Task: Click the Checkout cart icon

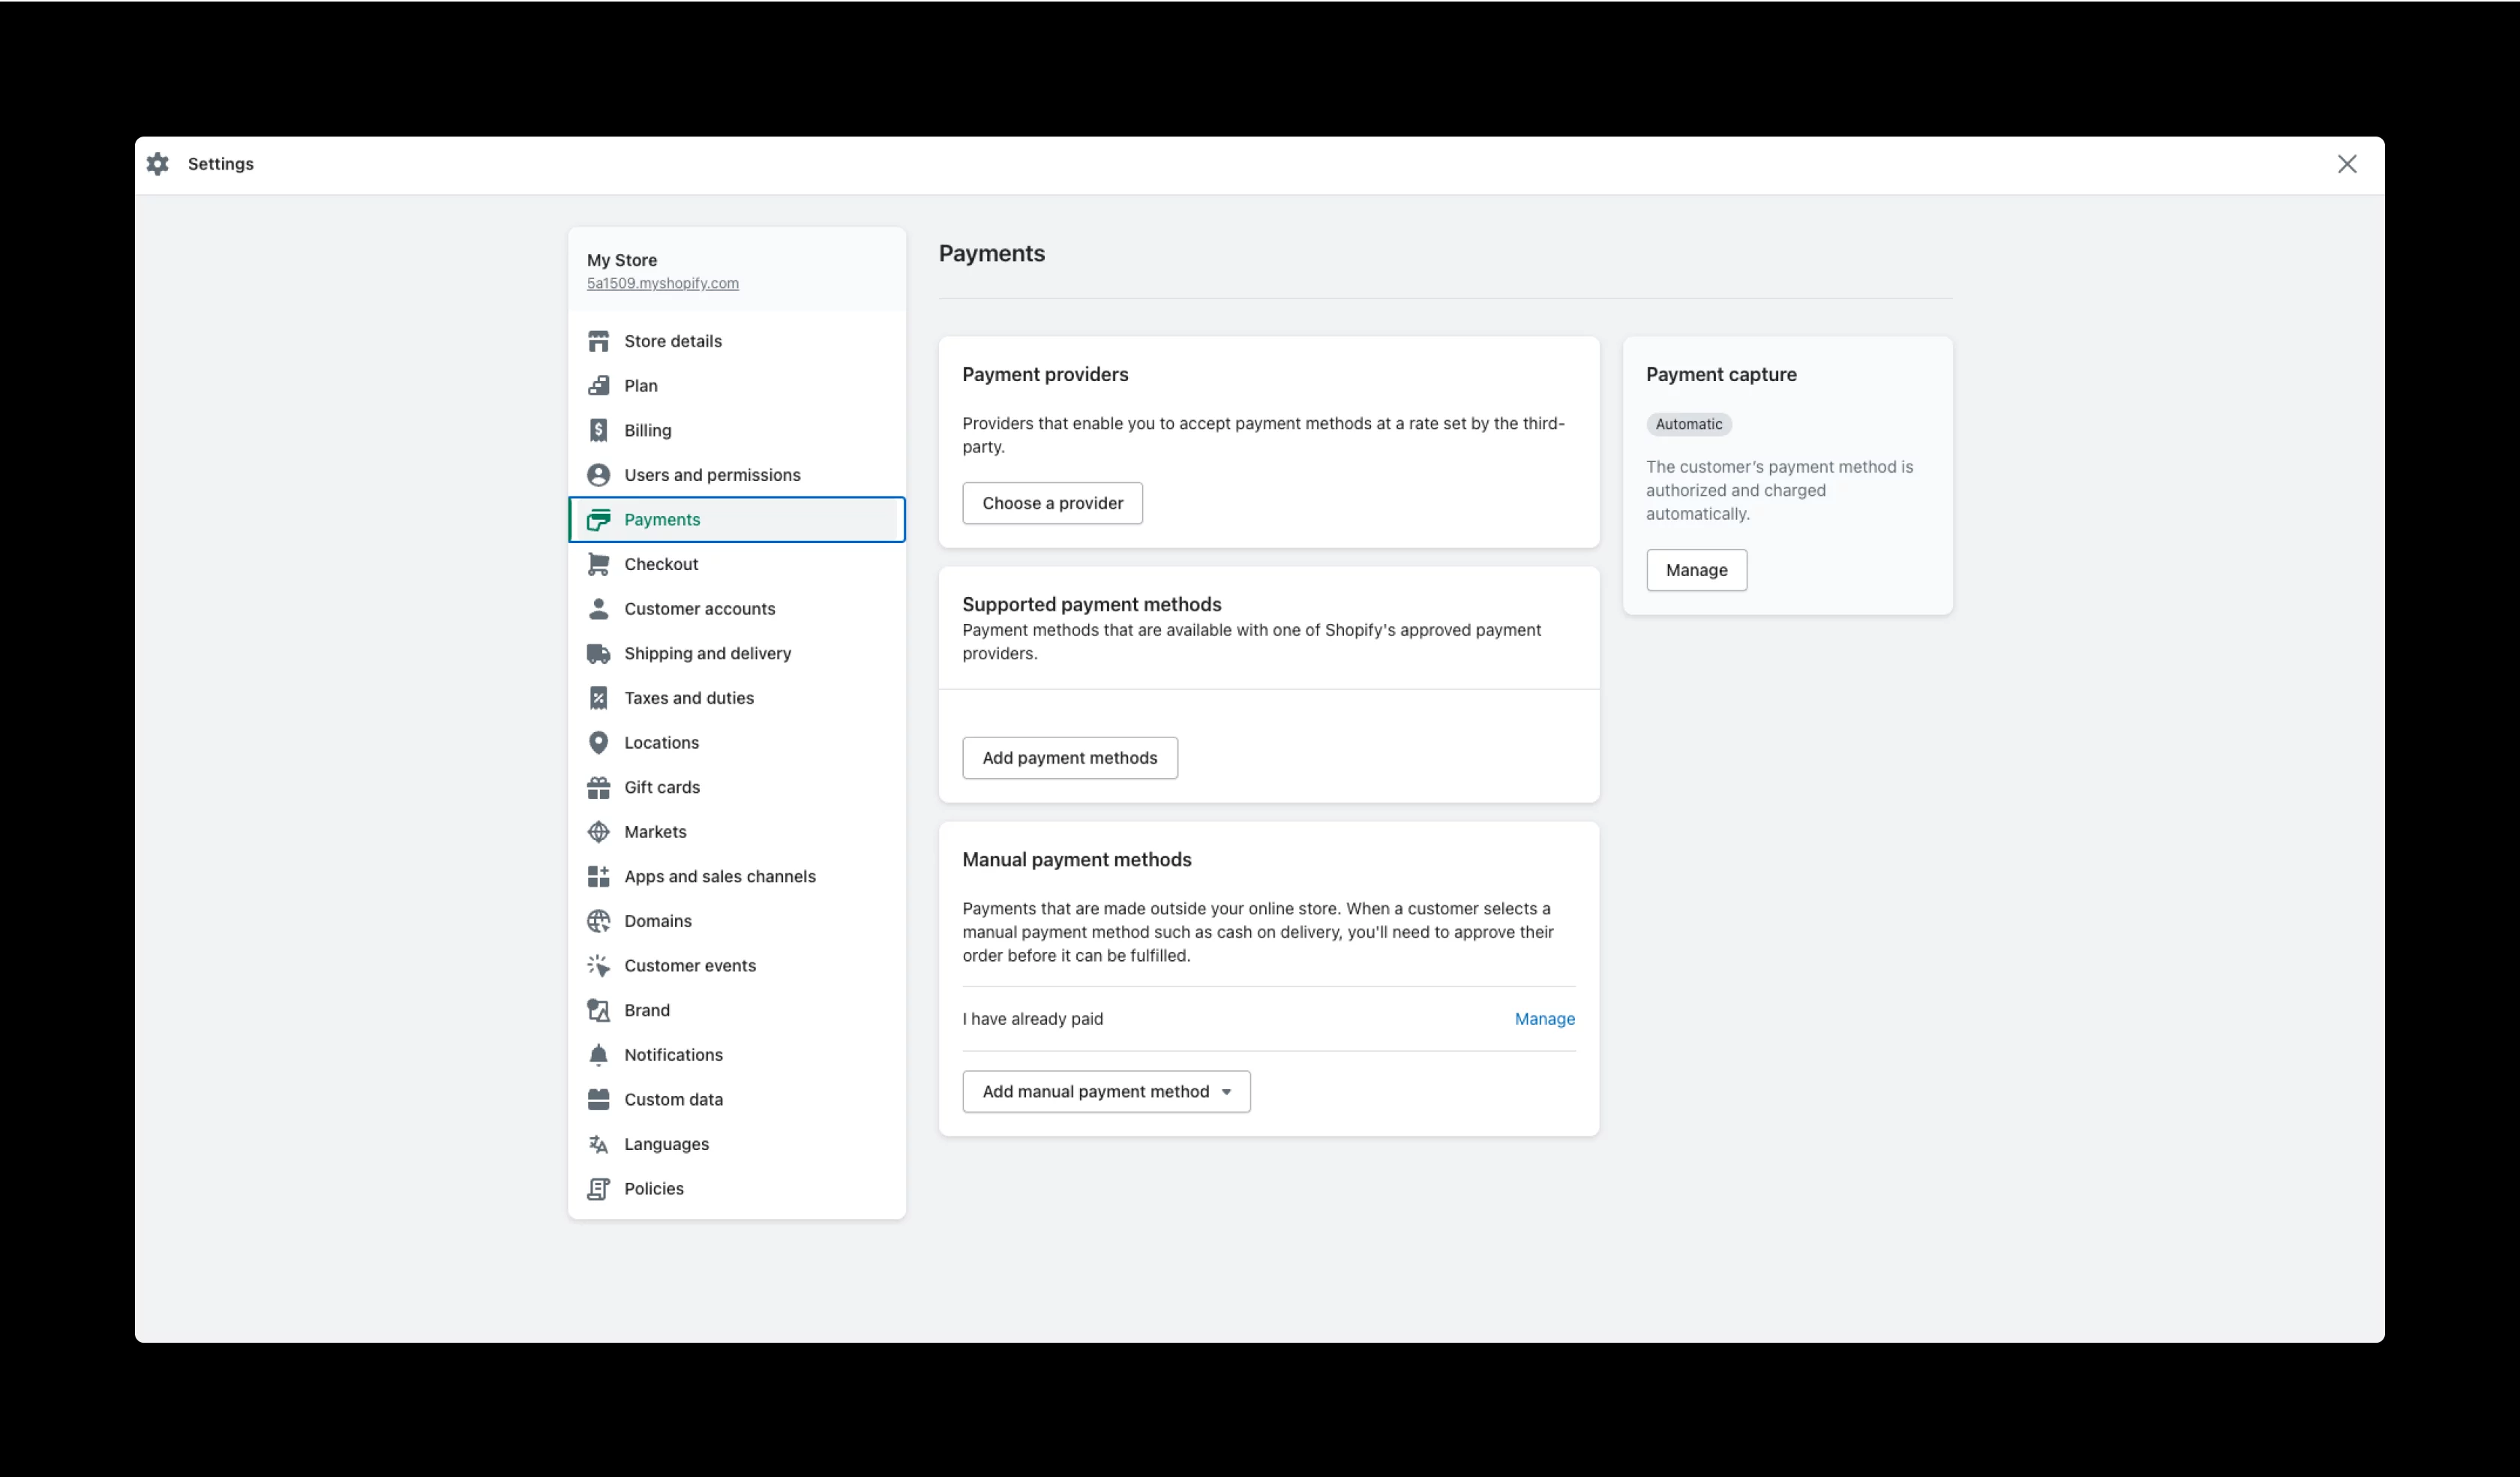Action: (x=598, y=564)
